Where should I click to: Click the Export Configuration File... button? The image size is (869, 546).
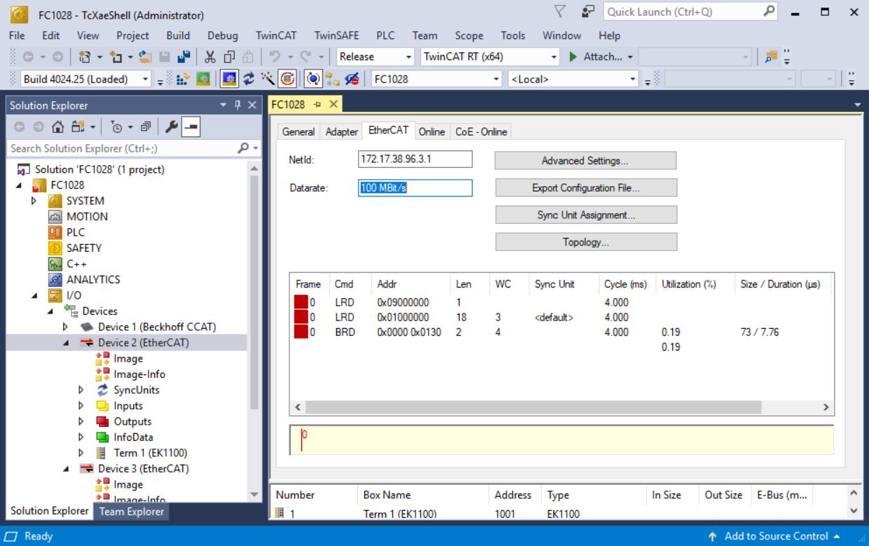586,188
